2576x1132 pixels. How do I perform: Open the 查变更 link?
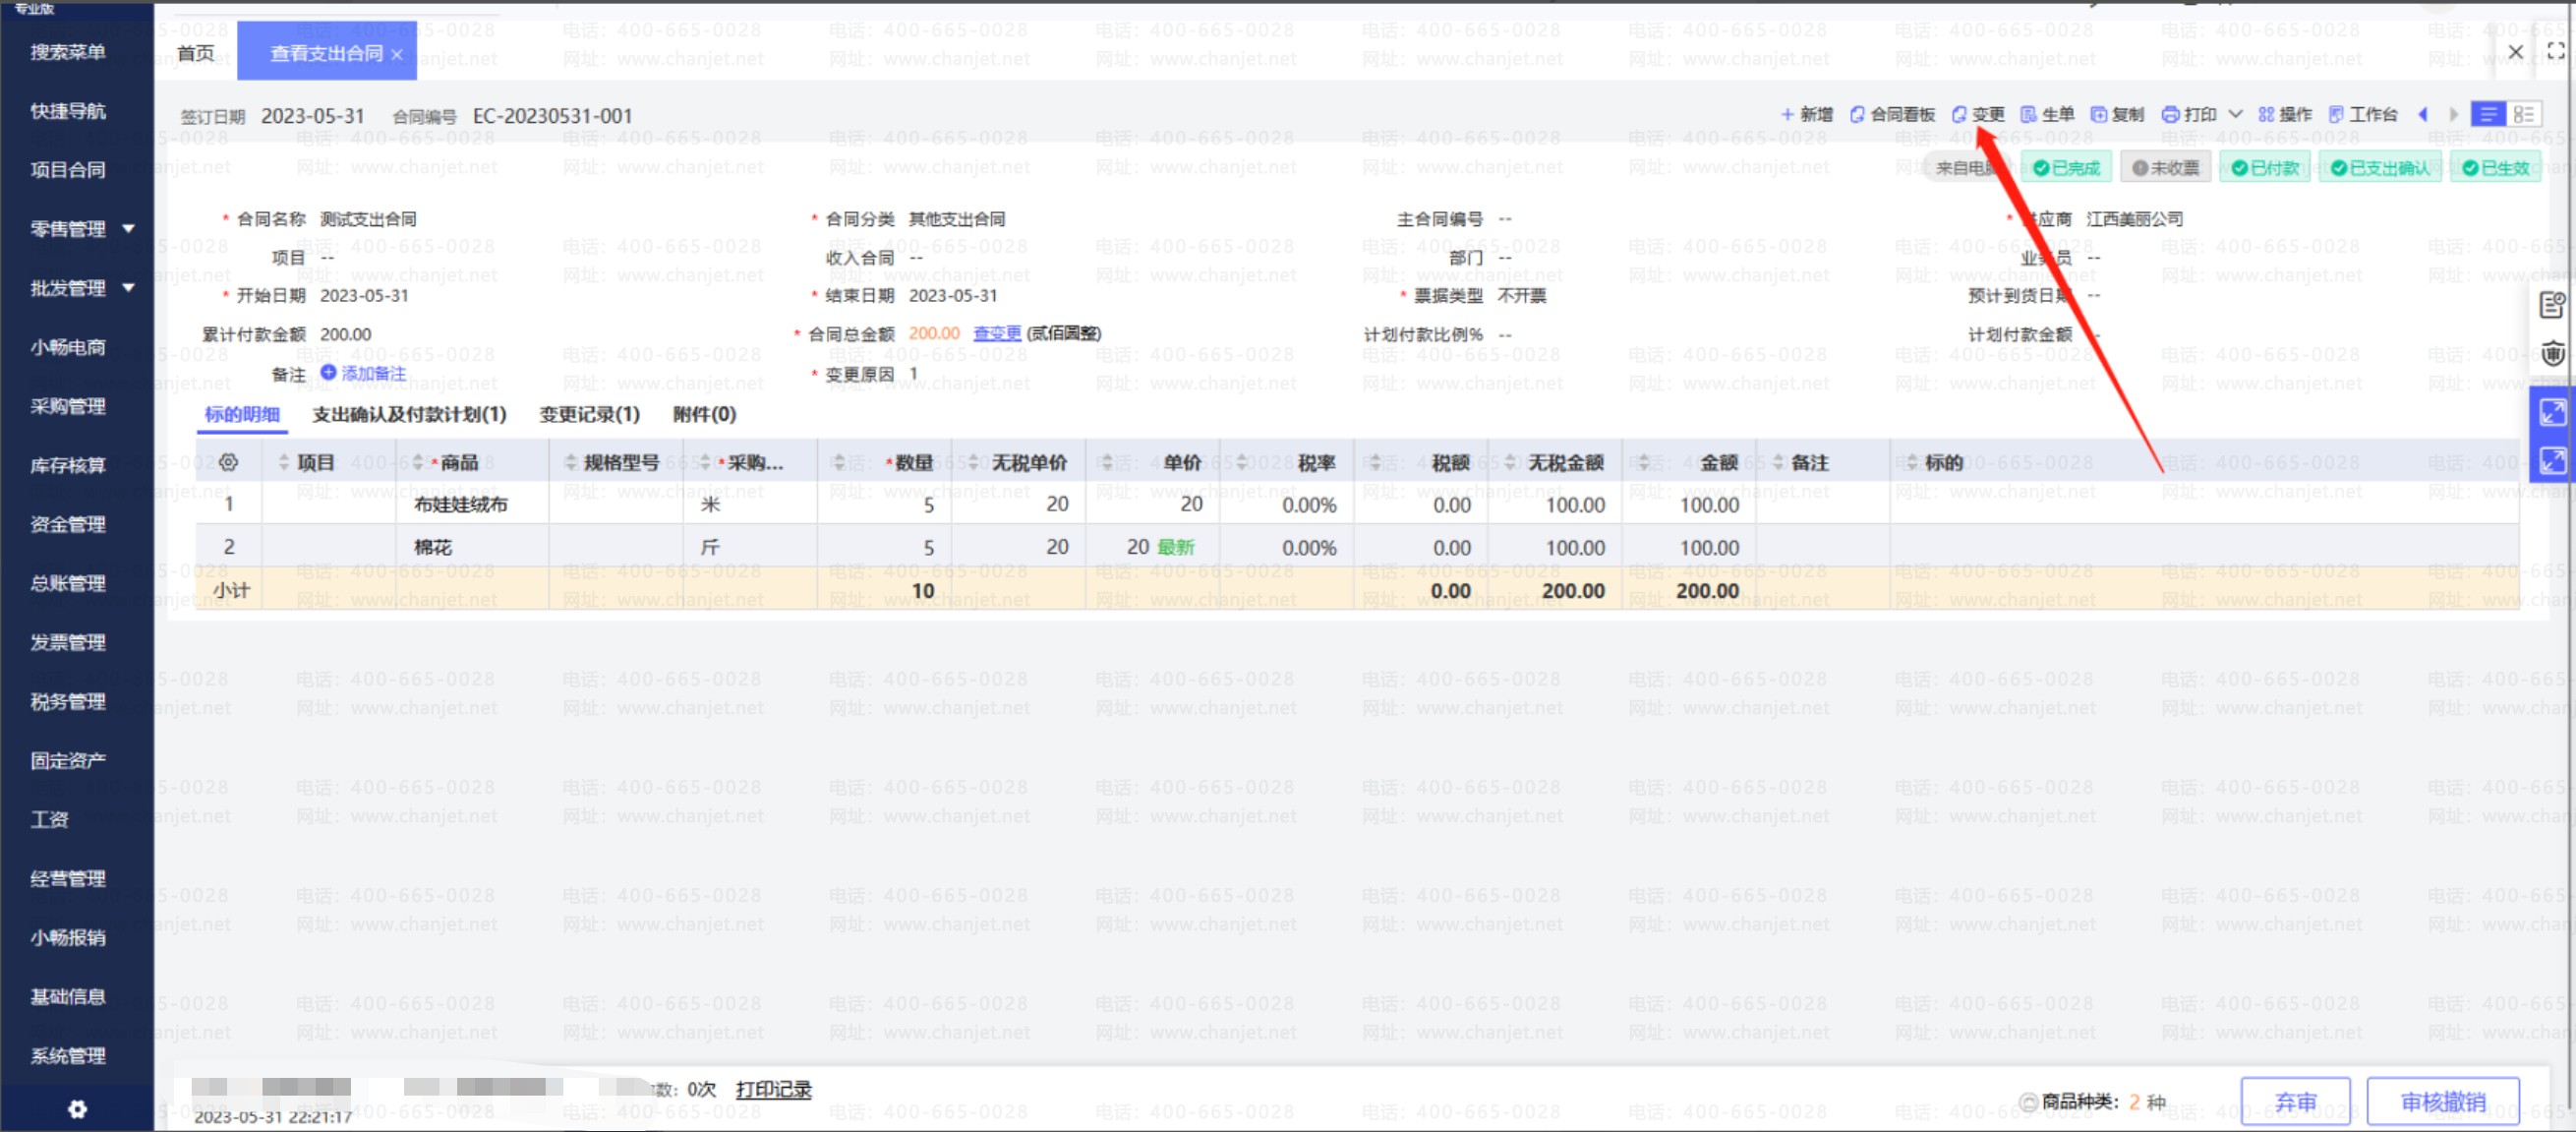click(x=997, y=333)
